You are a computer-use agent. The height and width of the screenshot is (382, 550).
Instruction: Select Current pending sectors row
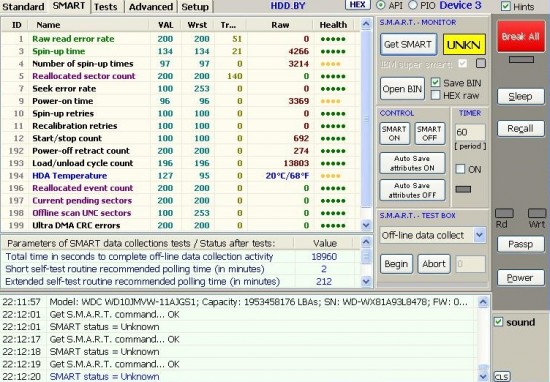coord(181,200)
